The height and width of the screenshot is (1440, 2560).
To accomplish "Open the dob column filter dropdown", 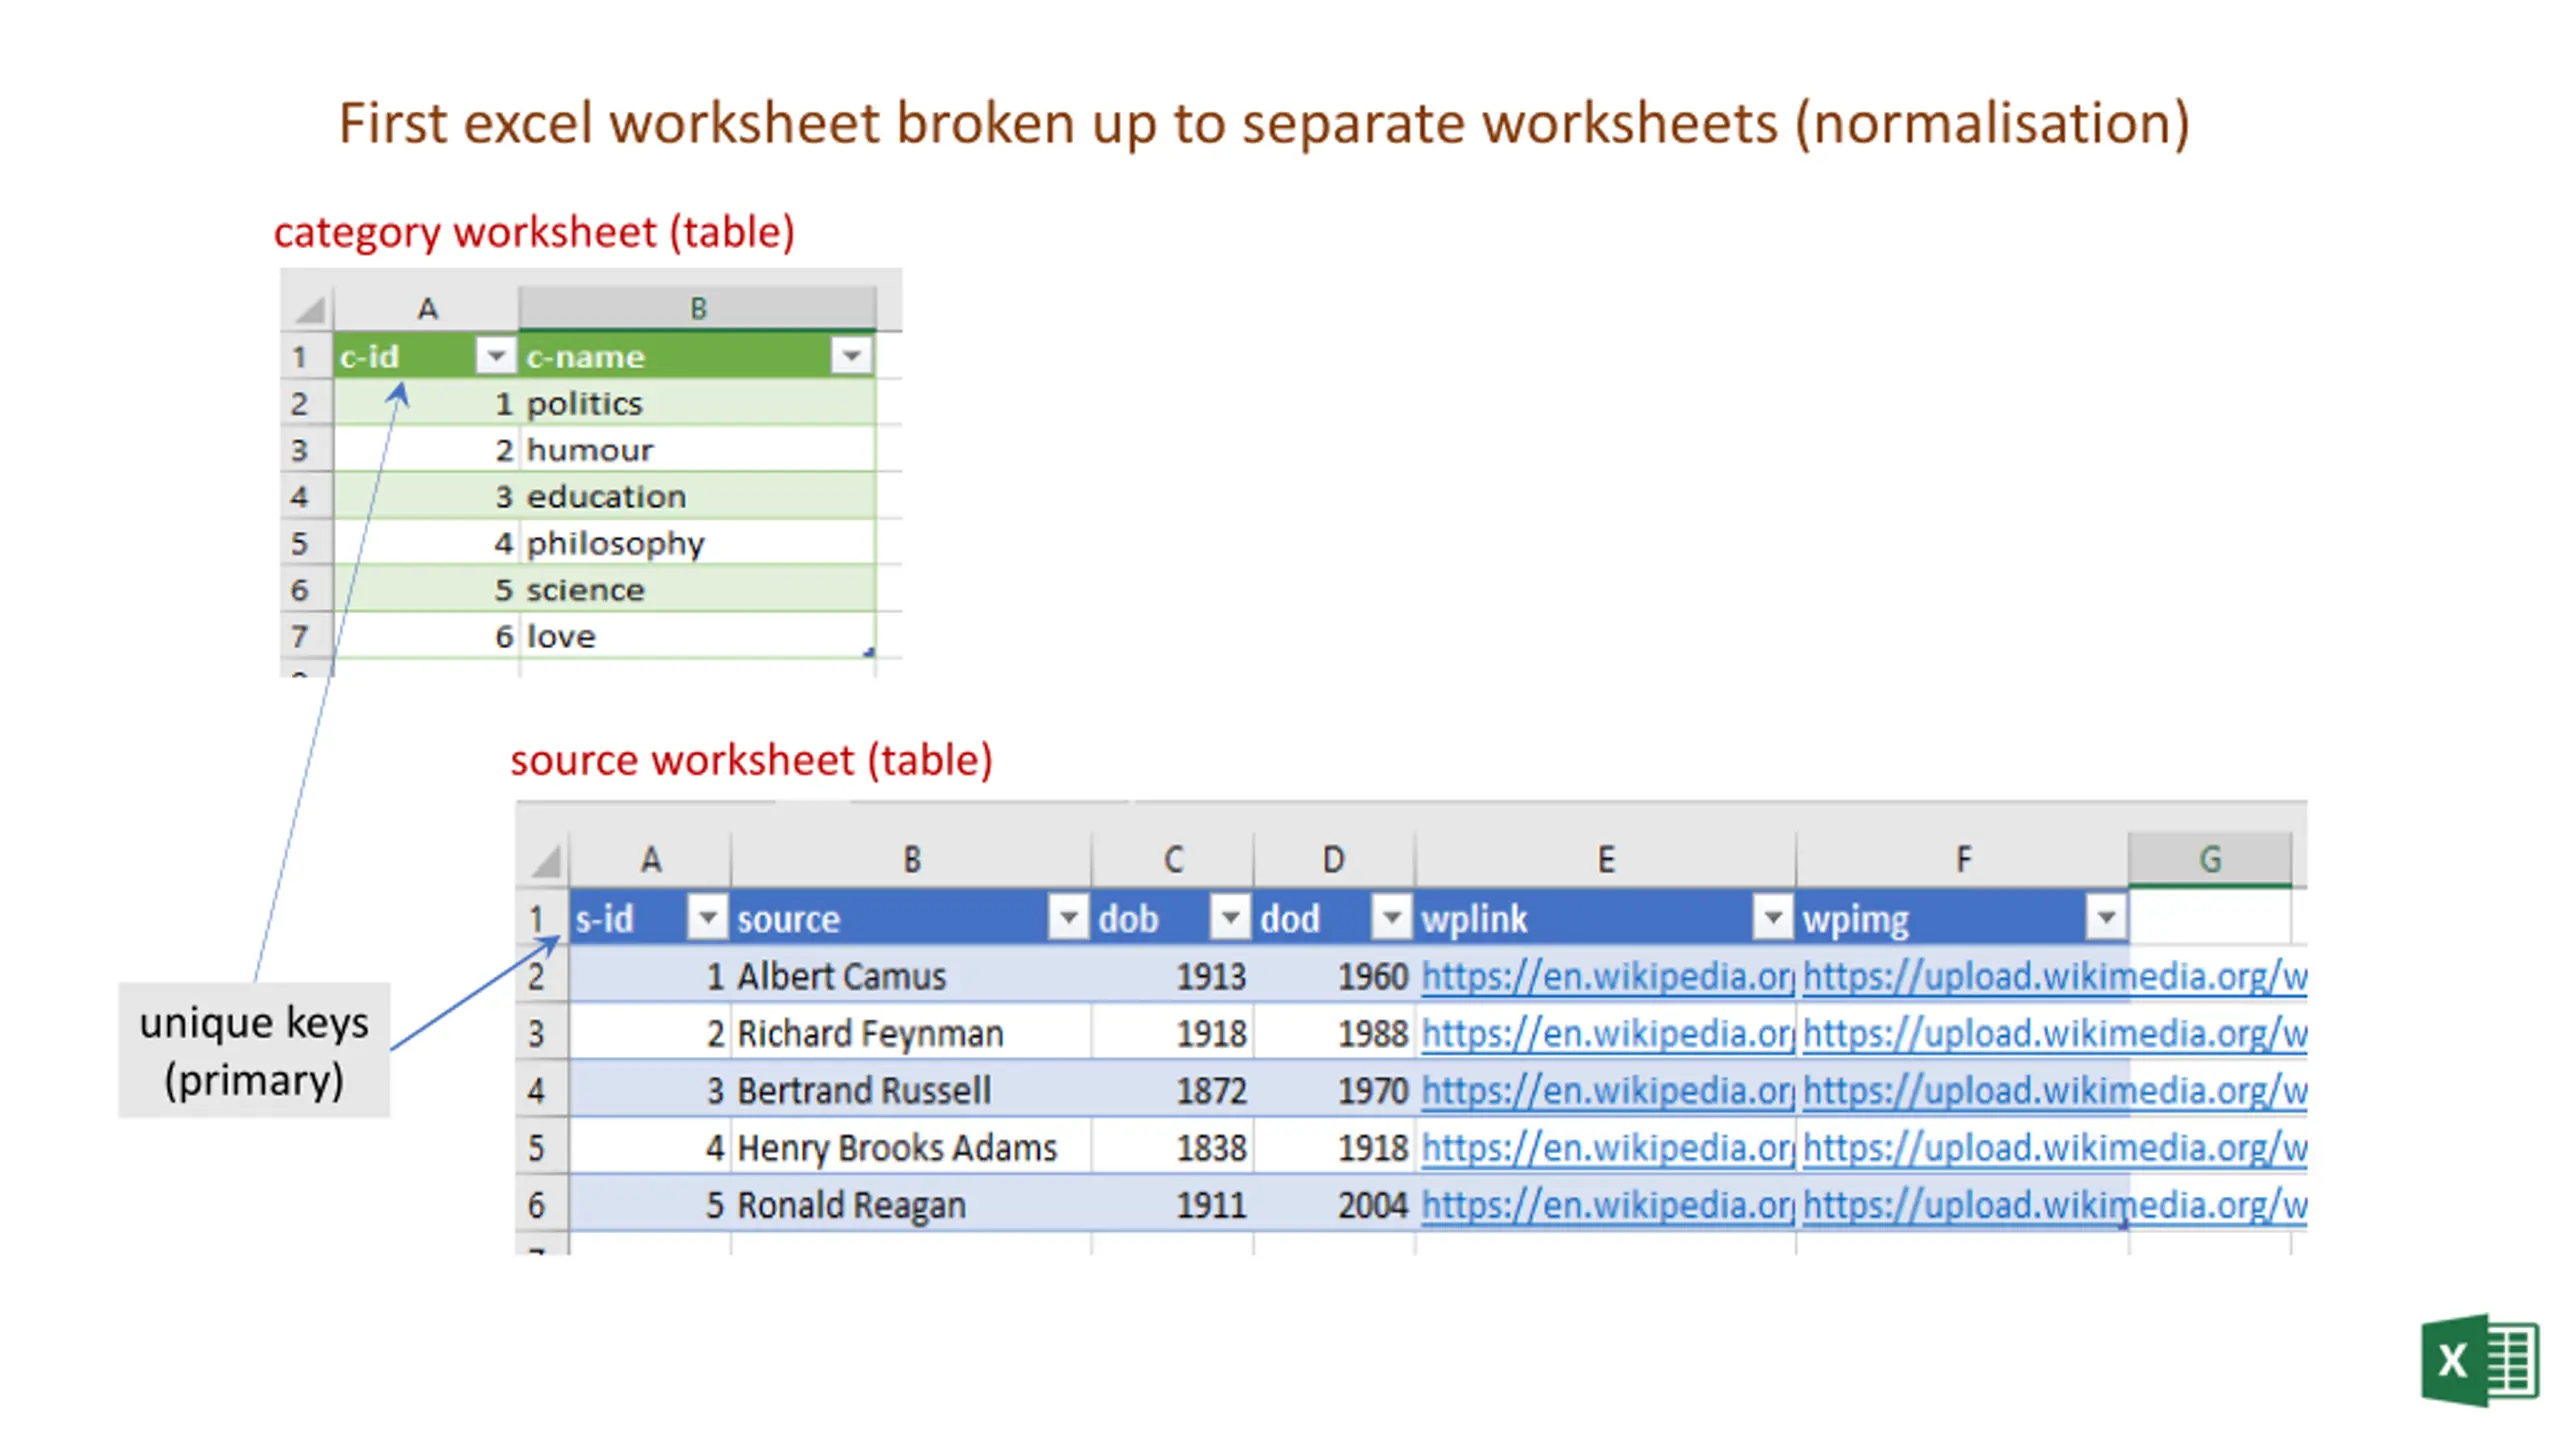I will 1230,917.
